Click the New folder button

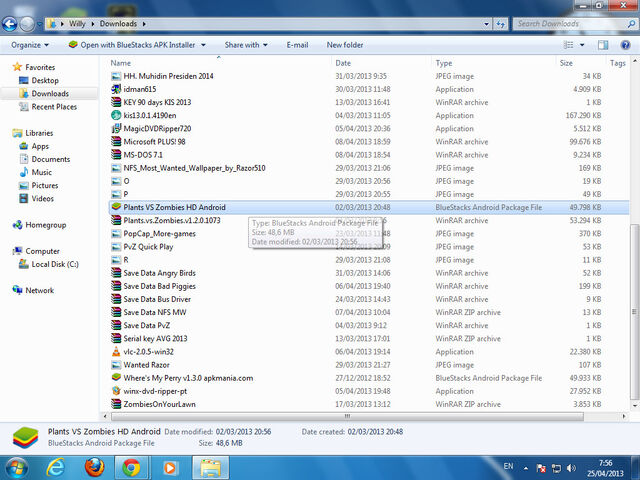point(345,45)
